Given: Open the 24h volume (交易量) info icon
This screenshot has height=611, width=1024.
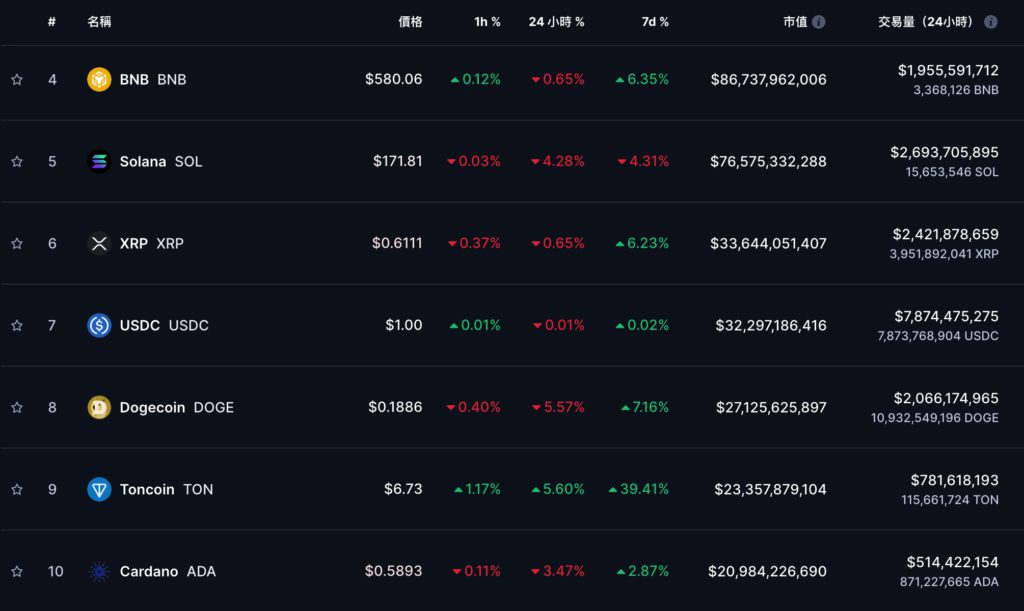Looking at the screenshot, I should click(990, 22).
